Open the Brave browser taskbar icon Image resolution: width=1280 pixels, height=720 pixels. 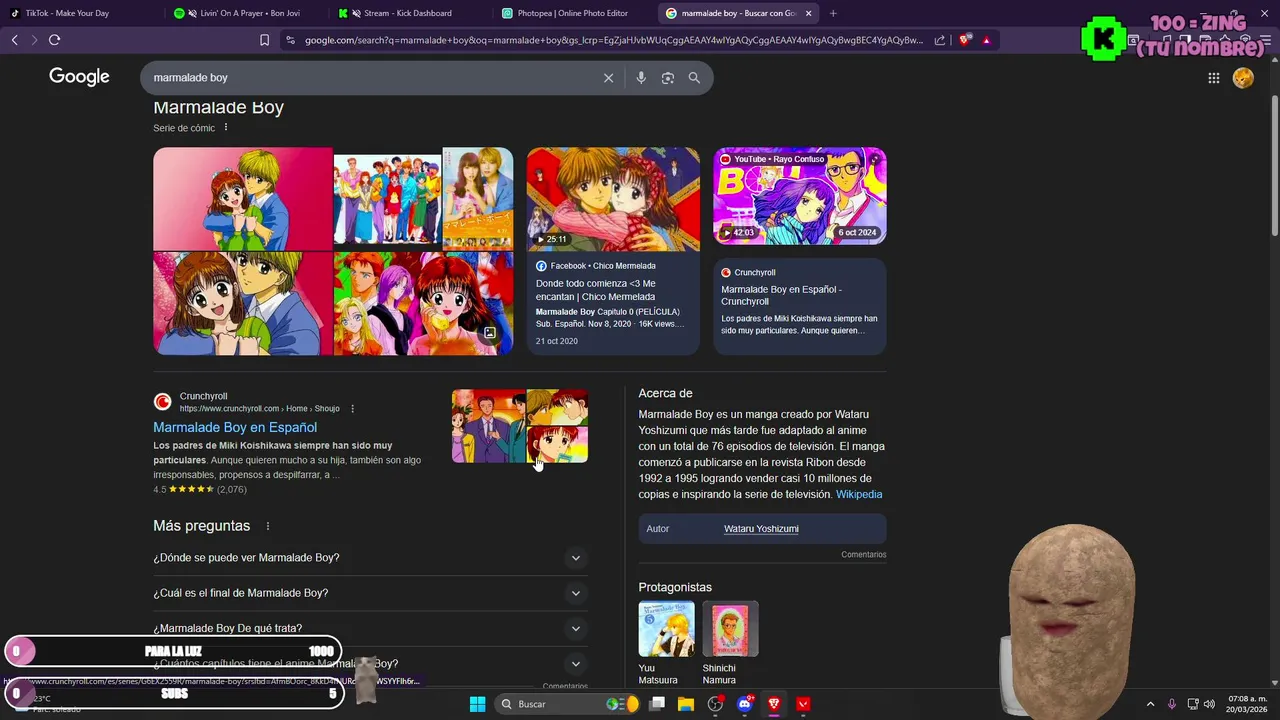[773, 704]
